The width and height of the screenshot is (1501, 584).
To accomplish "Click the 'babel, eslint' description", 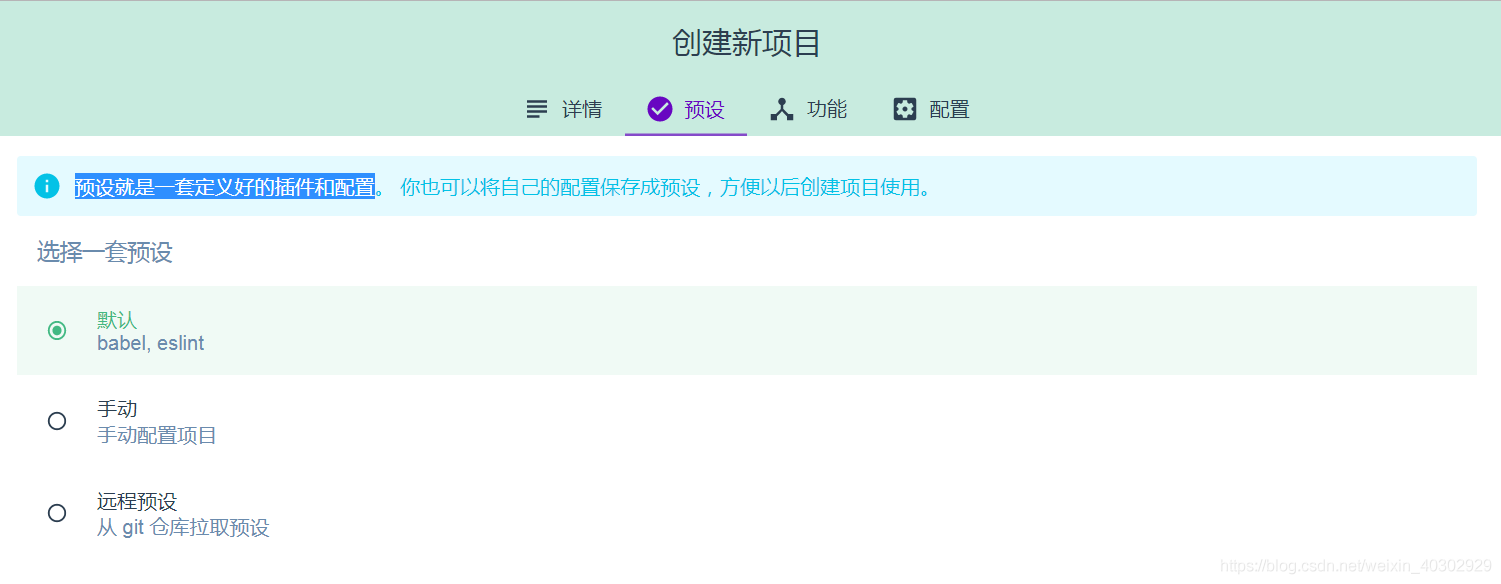I will pyautogui.click(x=150, y=343).
